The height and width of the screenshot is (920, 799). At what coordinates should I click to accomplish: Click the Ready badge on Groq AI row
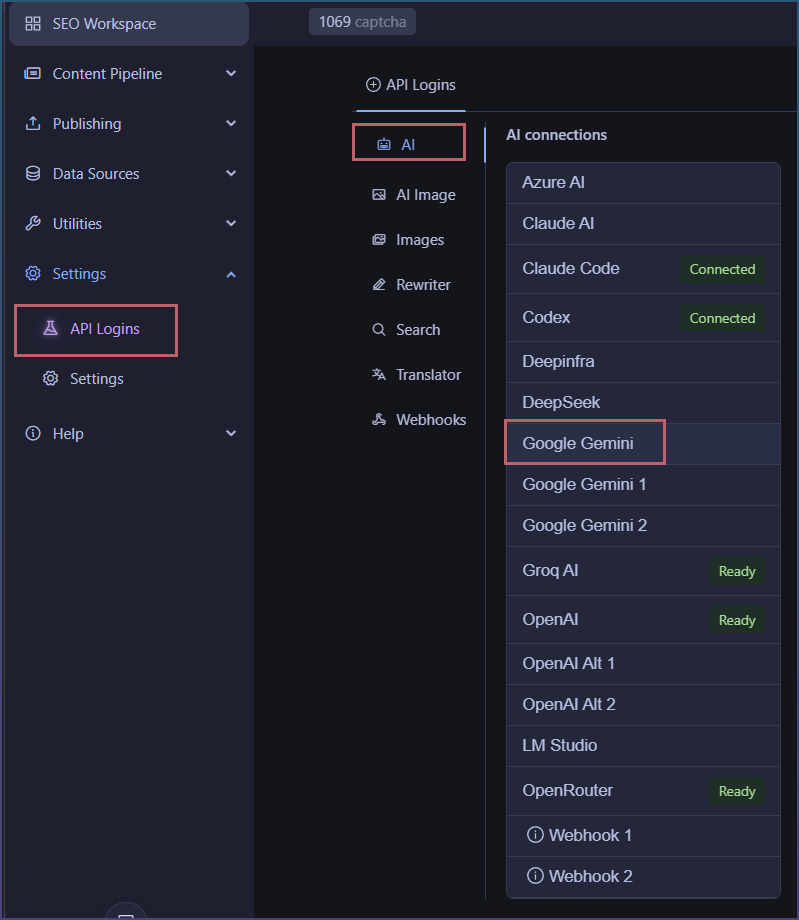[x=737, y=571]
